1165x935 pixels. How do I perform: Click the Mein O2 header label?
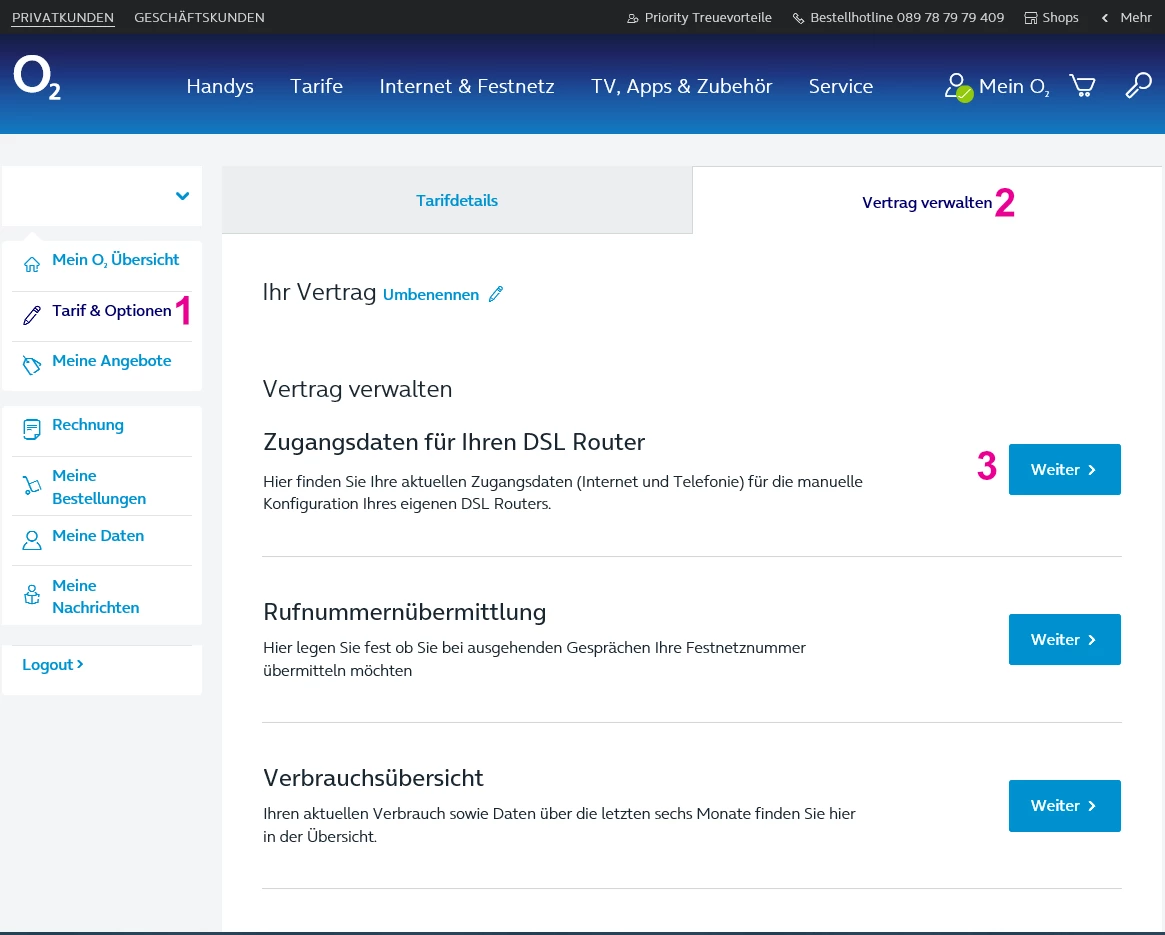(1013, 86)
